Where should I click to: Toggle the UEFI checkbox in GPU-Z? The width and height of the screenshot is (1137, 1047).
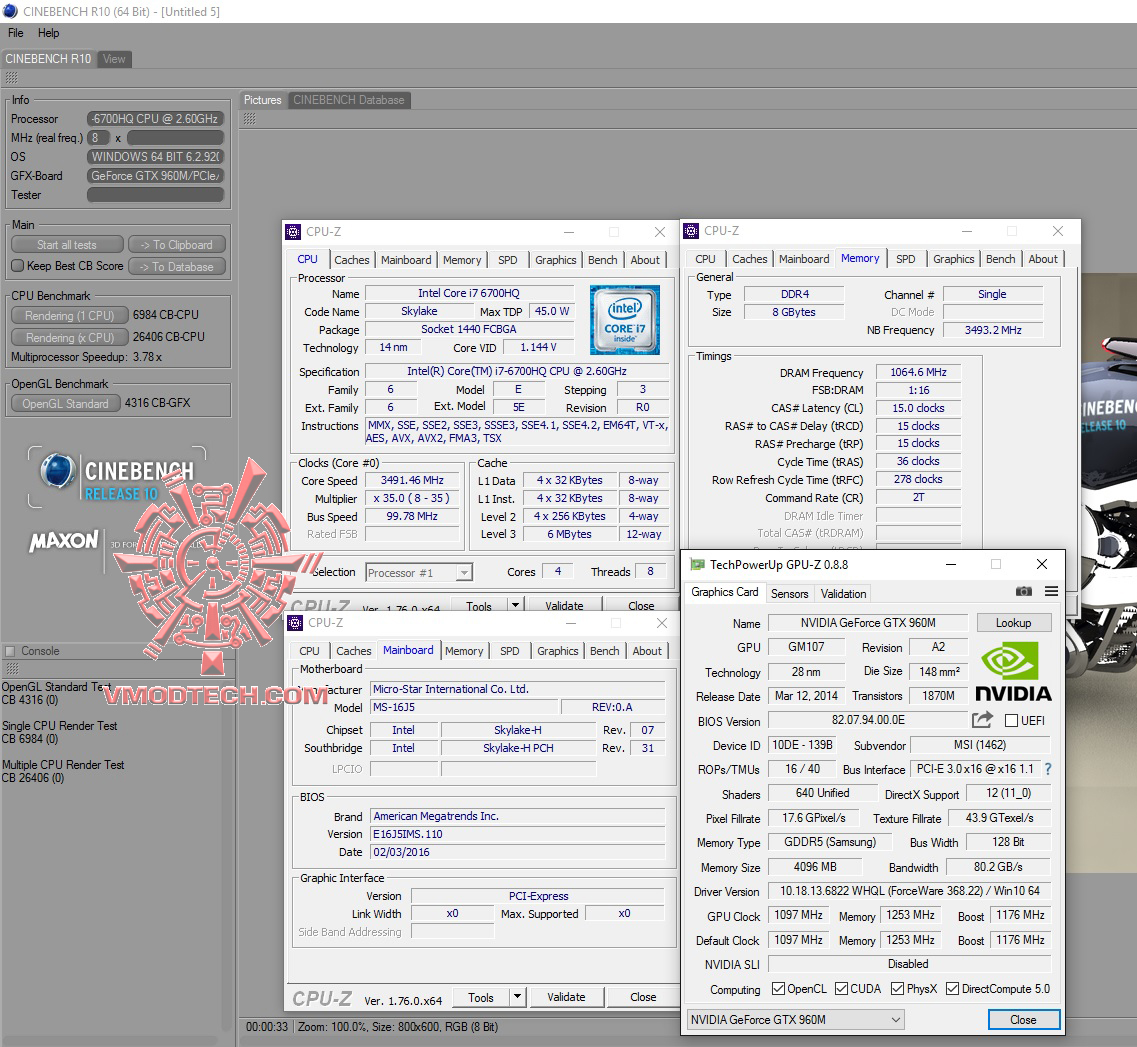coord(1011,720)
